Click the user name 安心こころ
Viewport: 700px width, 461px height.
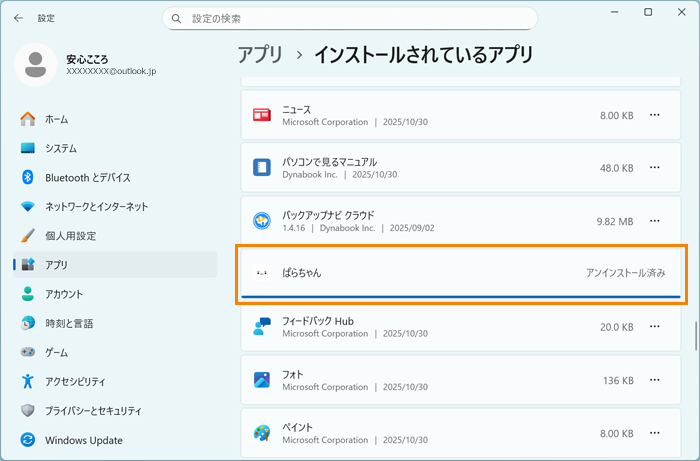87,59
